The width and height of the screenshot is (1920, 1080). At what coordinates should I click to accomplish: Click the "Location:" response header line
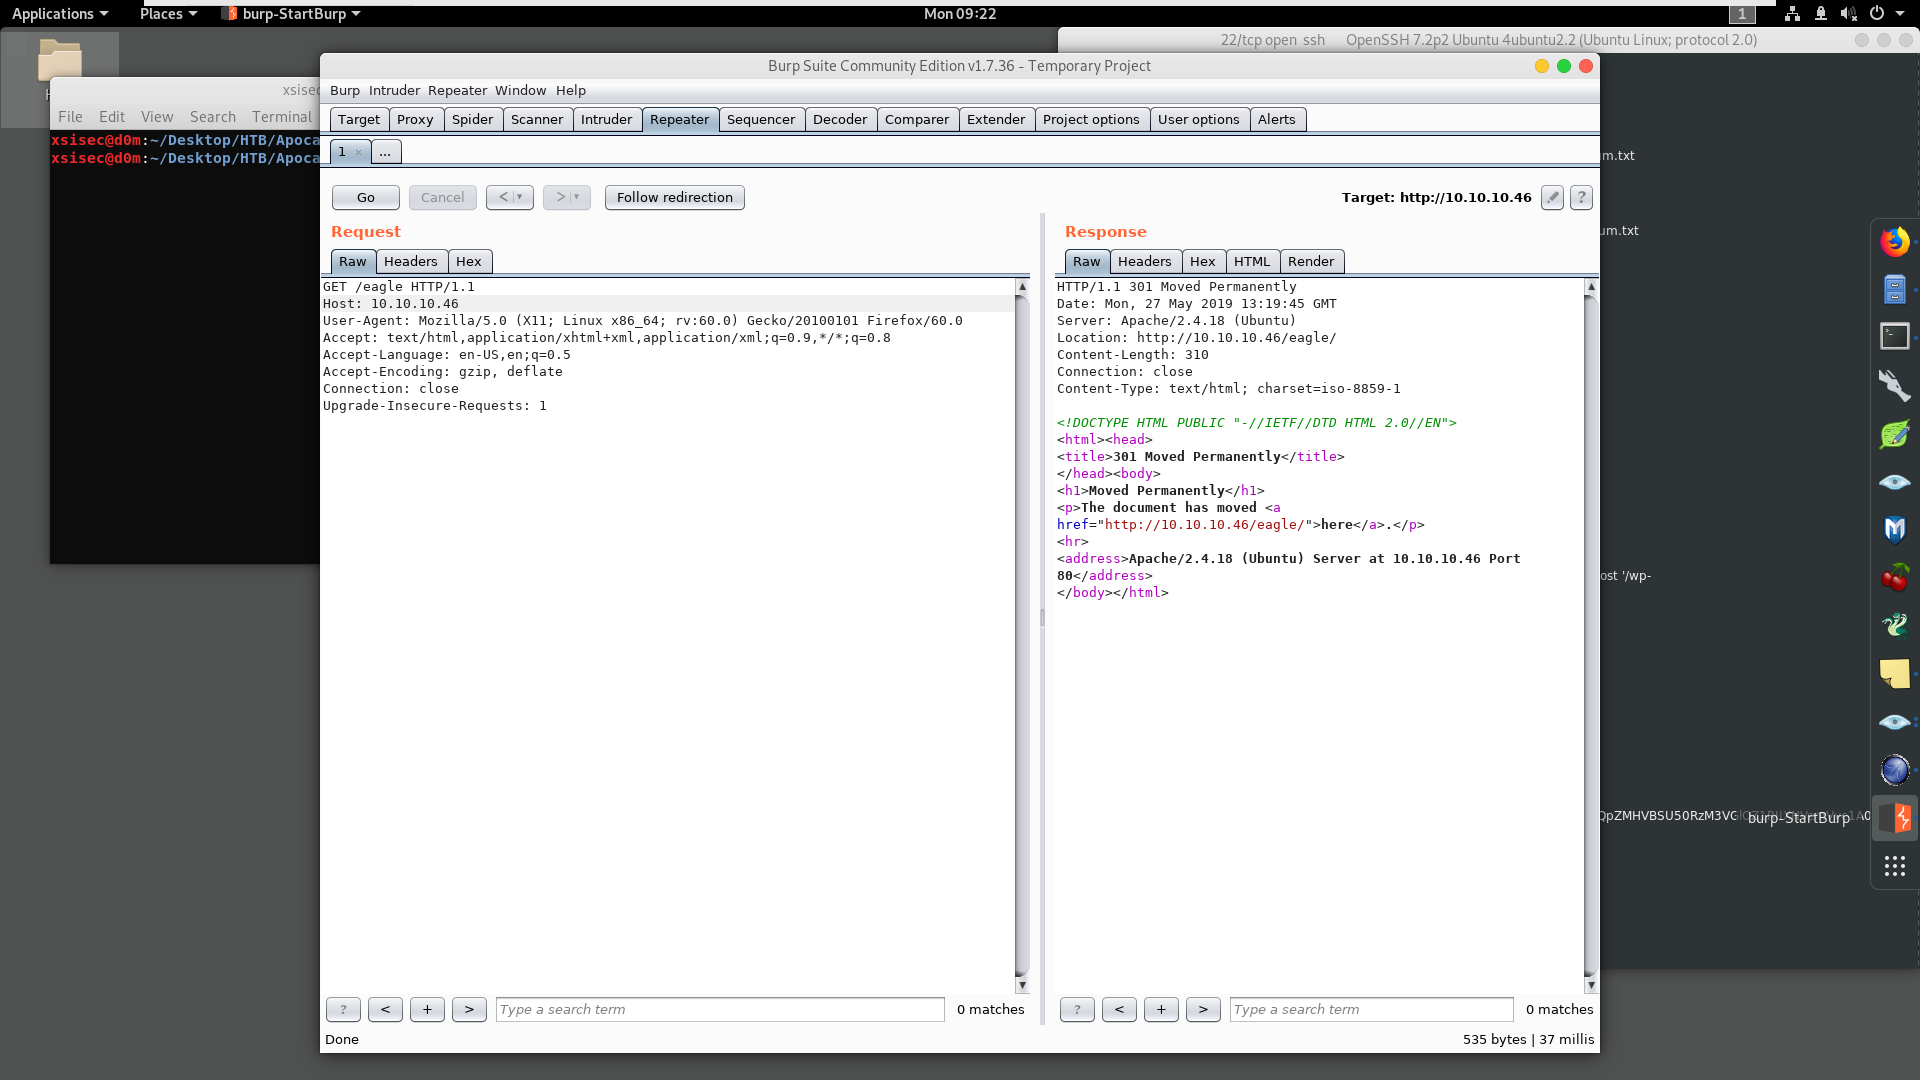tap(1197, 338)
